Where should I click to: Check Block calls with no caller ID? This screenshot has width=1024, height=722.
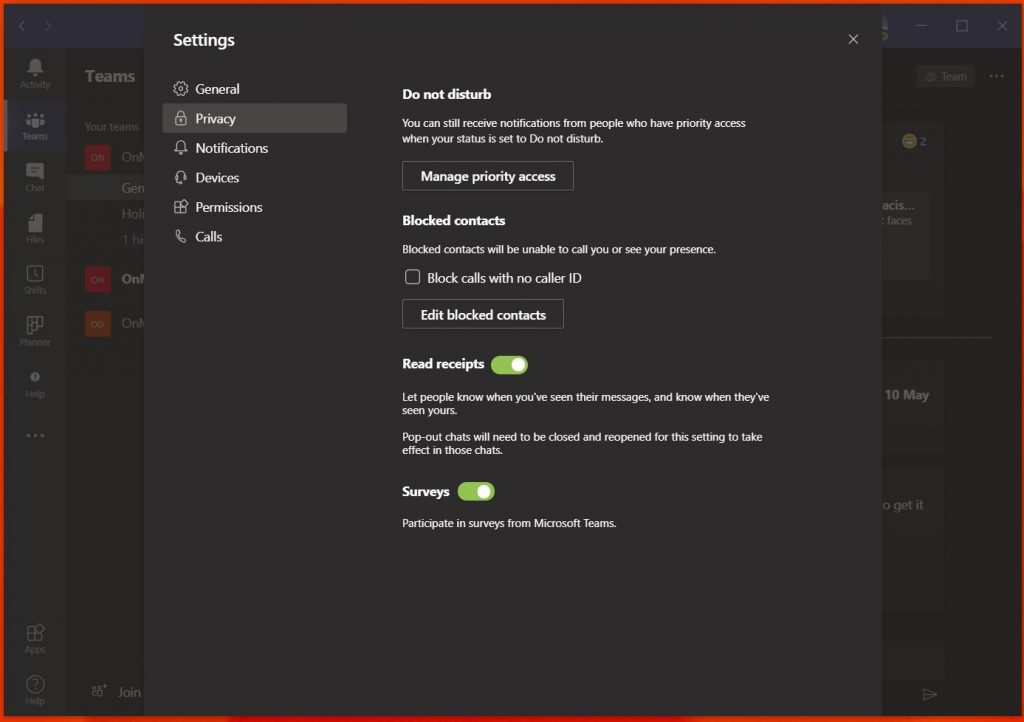412,277
